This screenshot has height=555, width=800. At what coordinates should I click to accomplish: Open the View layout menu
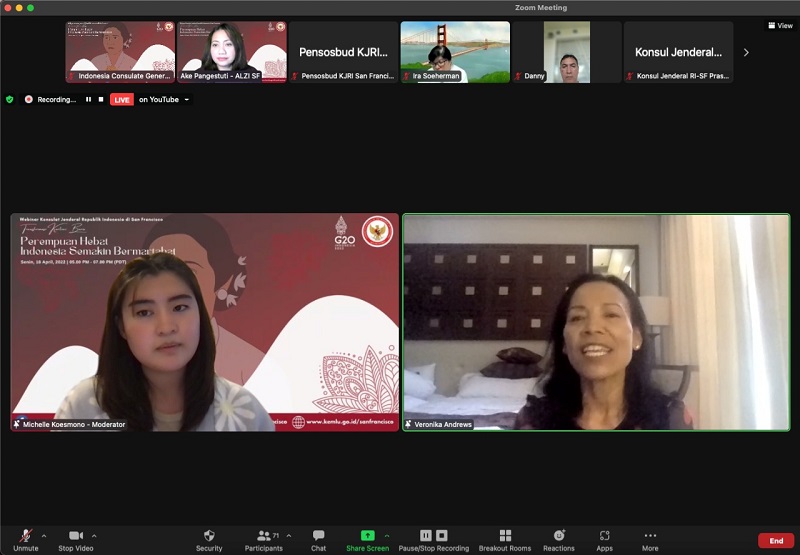point(781,26)
